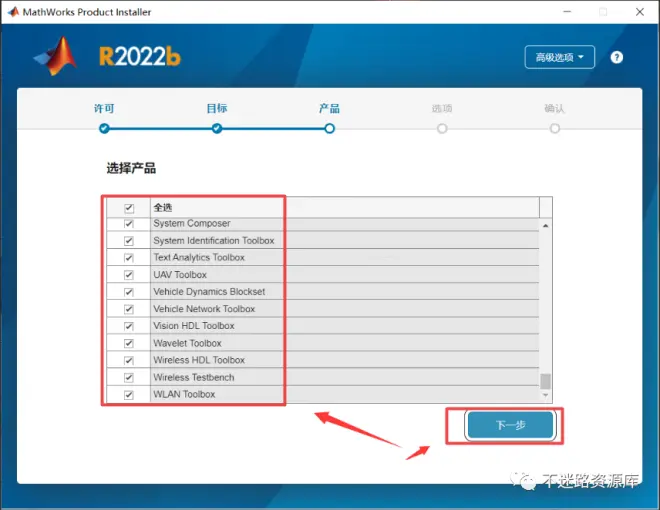The image size is (660, 510).
Task: Open the 高级选项 dropdown
Action: [x=559, y=57]
